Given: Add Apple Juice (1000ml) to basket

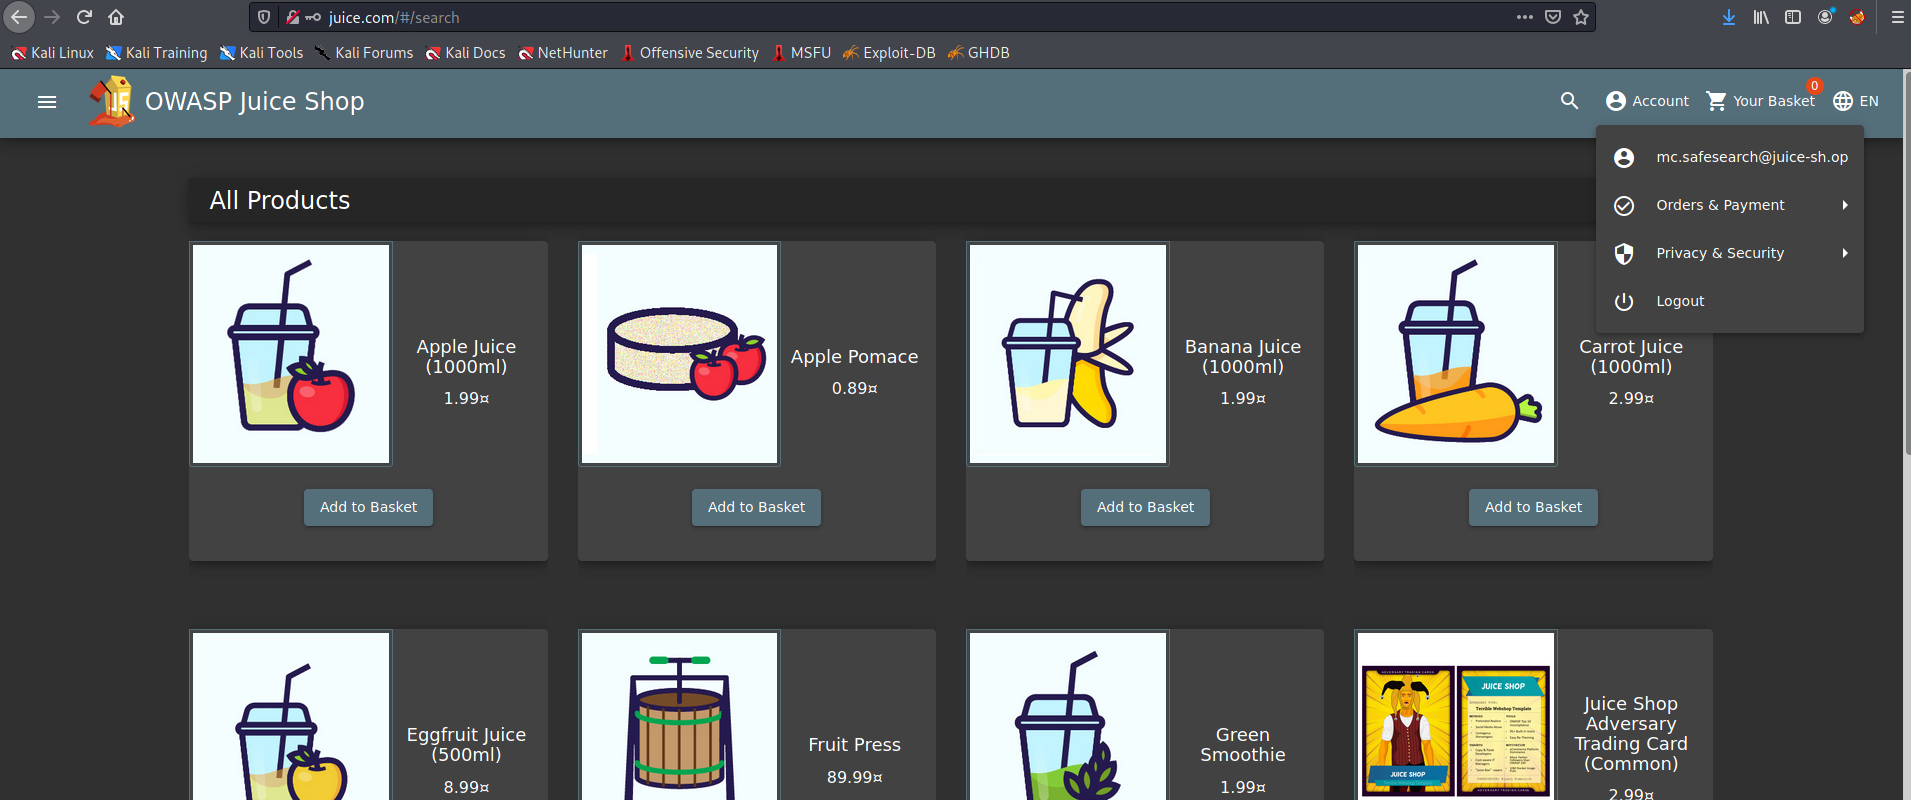Looking at the screenshot, I should (368, 507).
